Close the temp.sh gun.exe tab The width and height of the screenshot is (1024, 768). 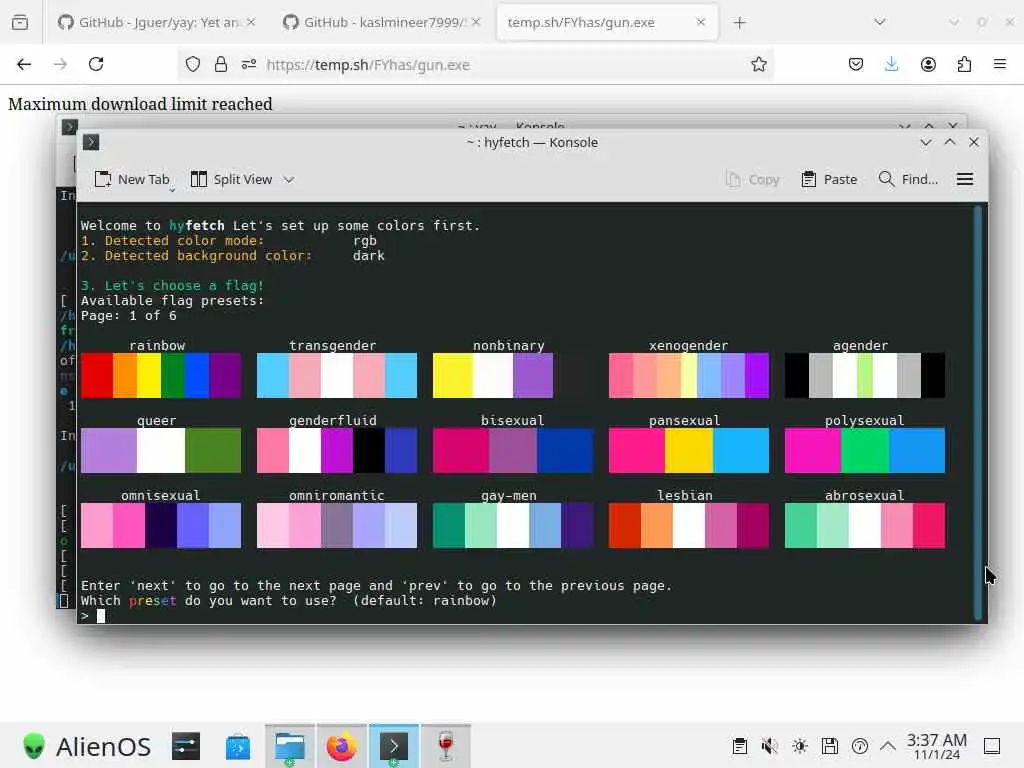point(701,22)
